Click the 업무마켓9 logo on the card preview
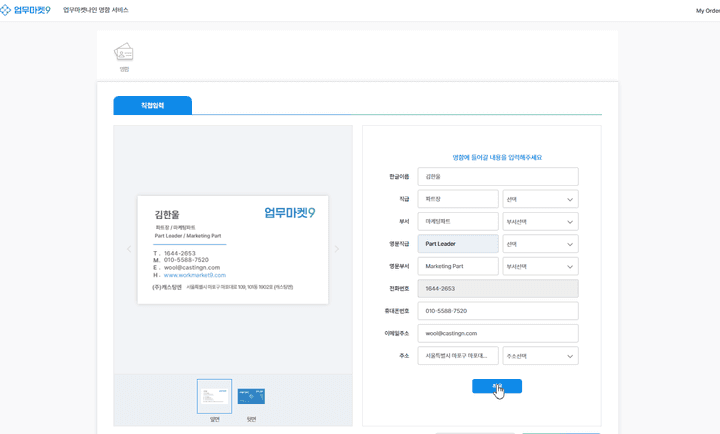The width and height of the screenshot is (720, 434). (290, 213)
